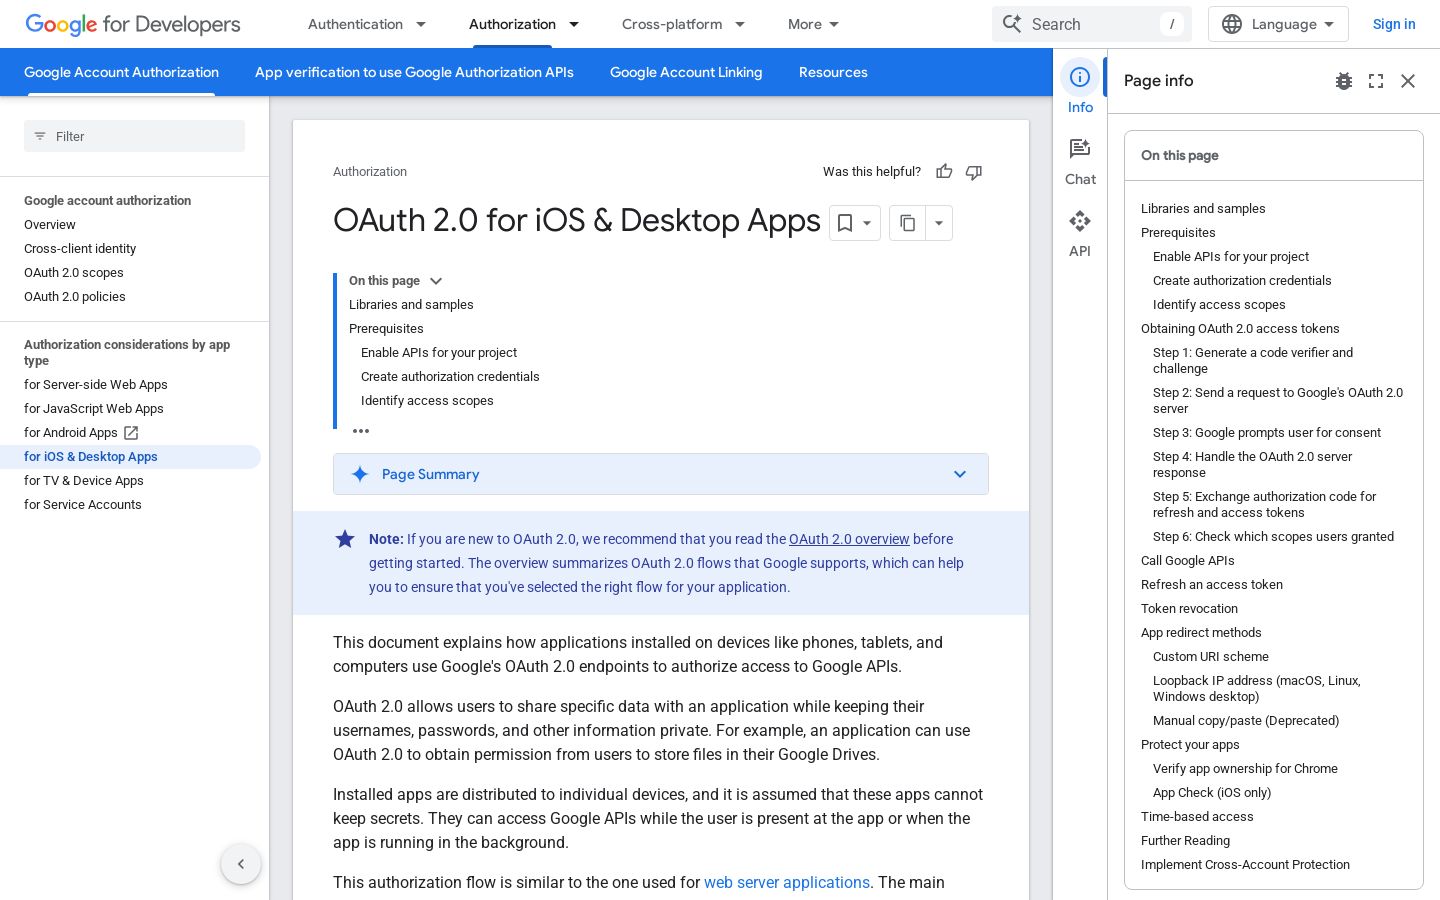This screenshot has height=900, width=1440.
Task: Jump to App Check (iOS only) section
Action: tap(1212, 793)
